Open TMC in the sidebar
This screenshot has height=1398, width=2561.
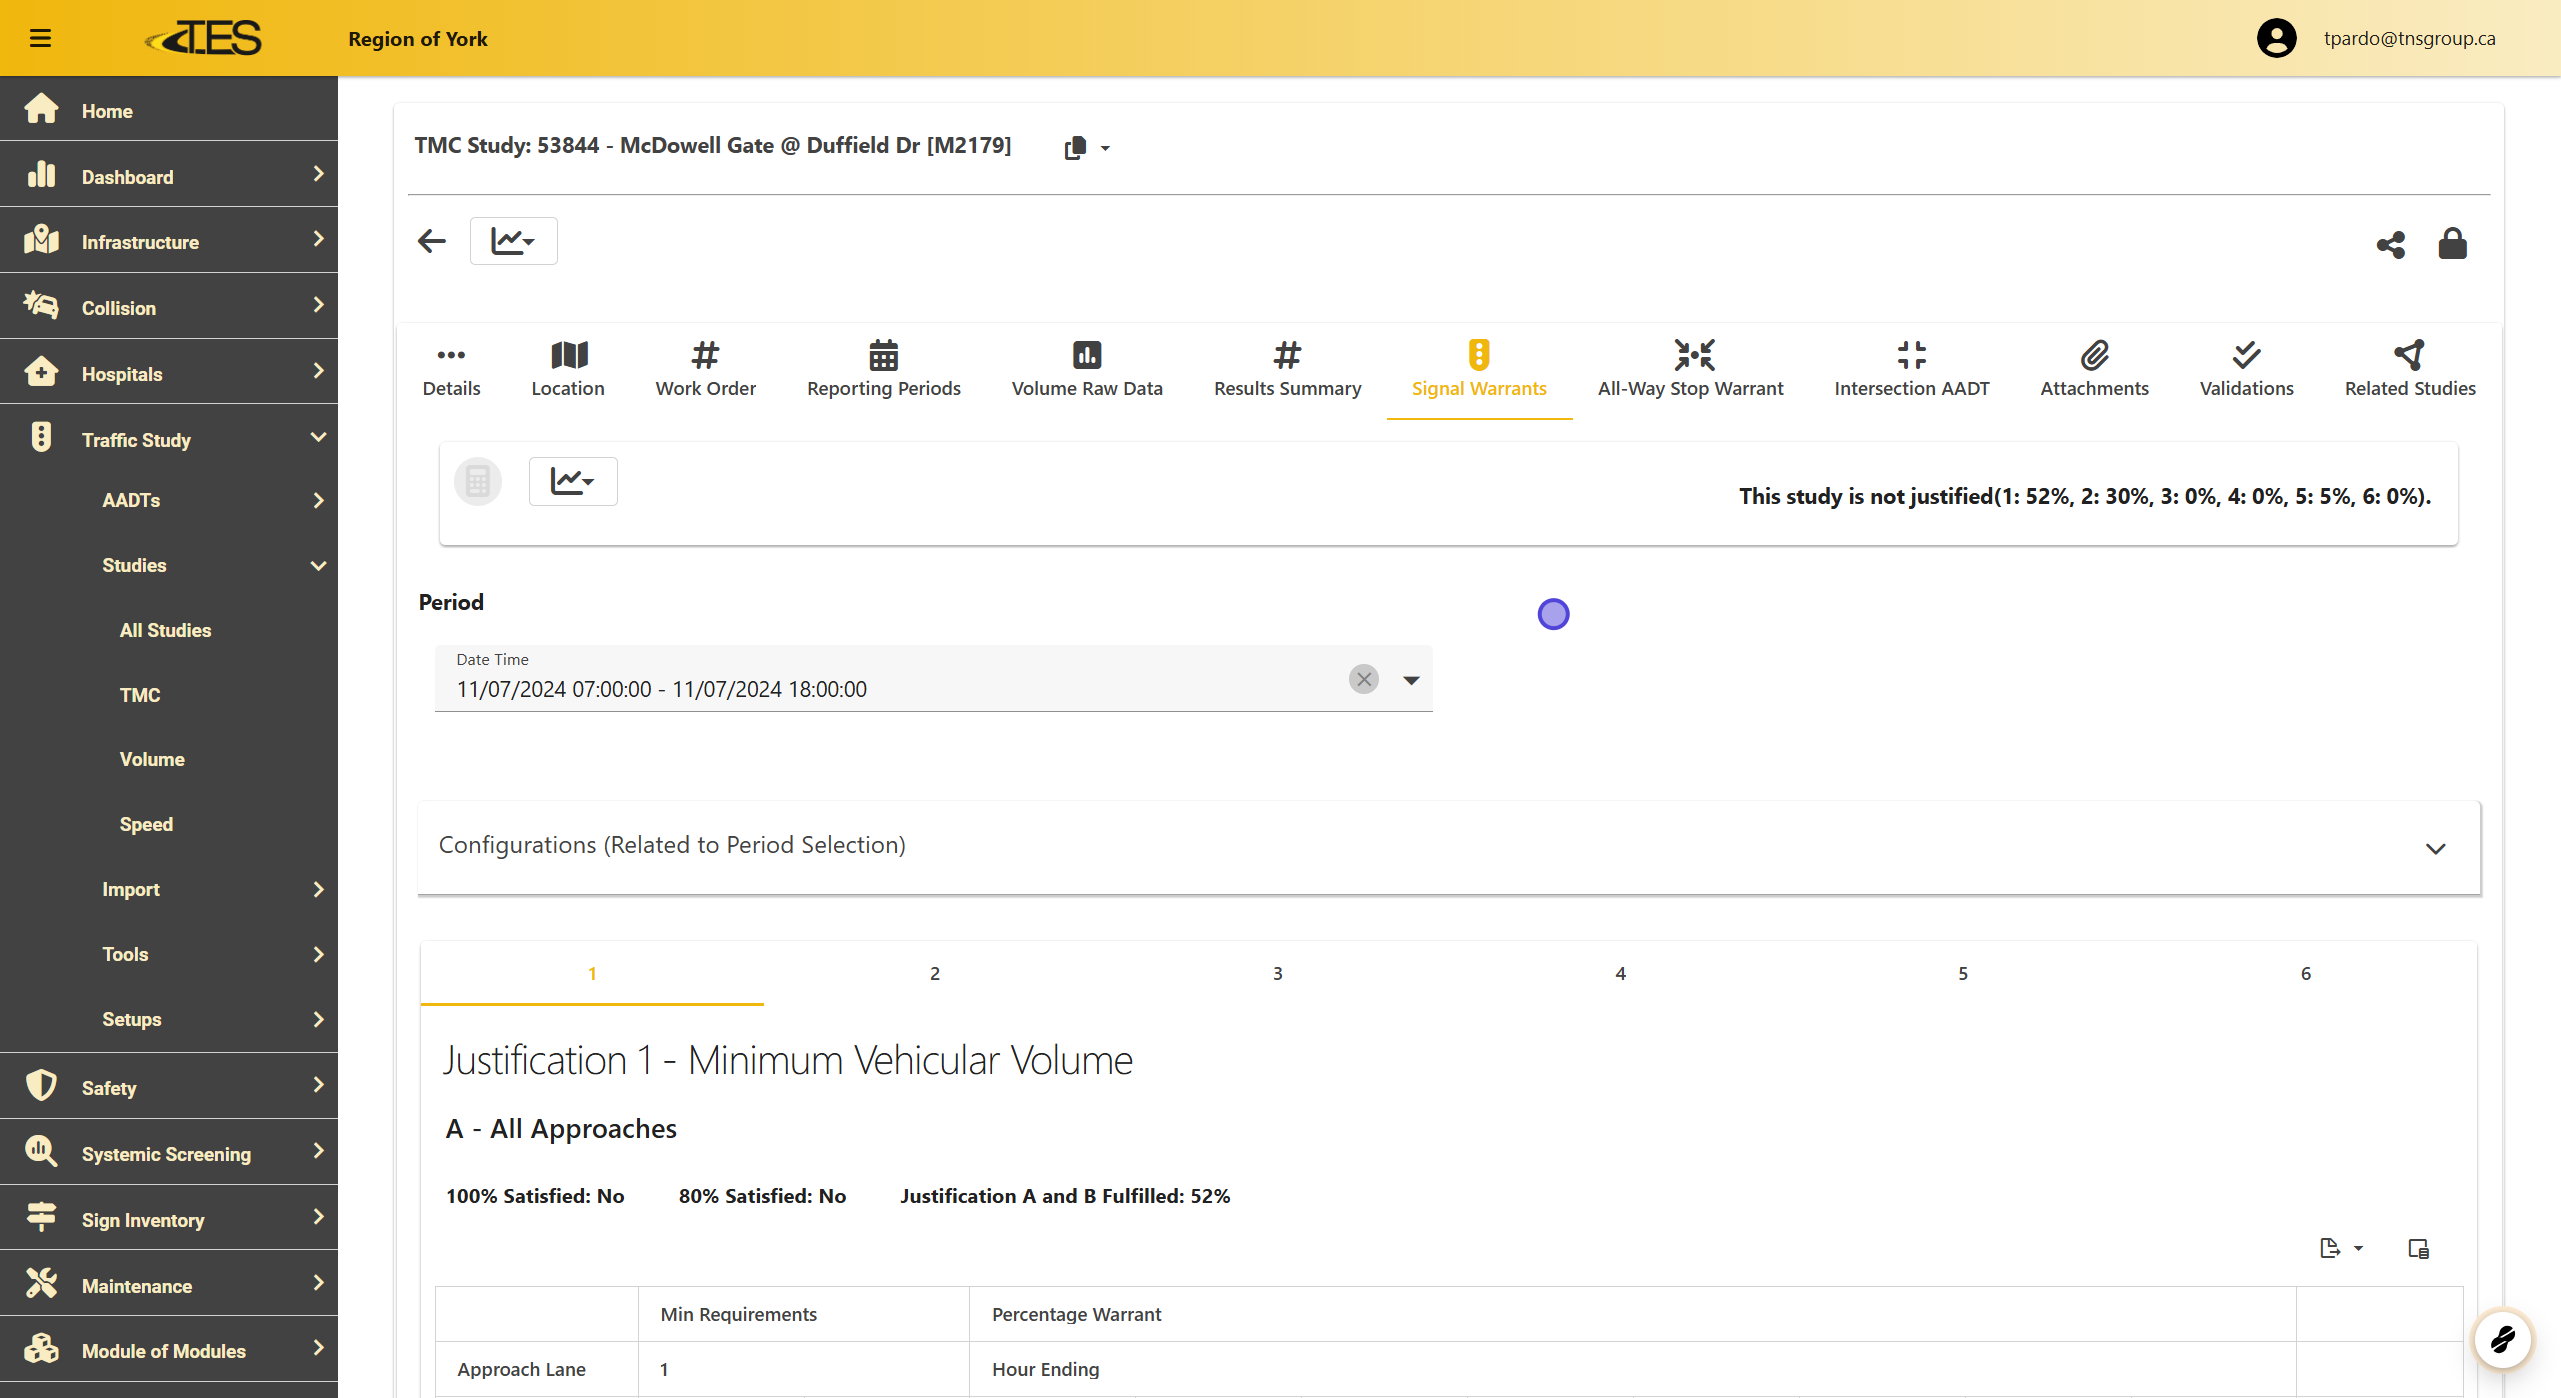140,695
